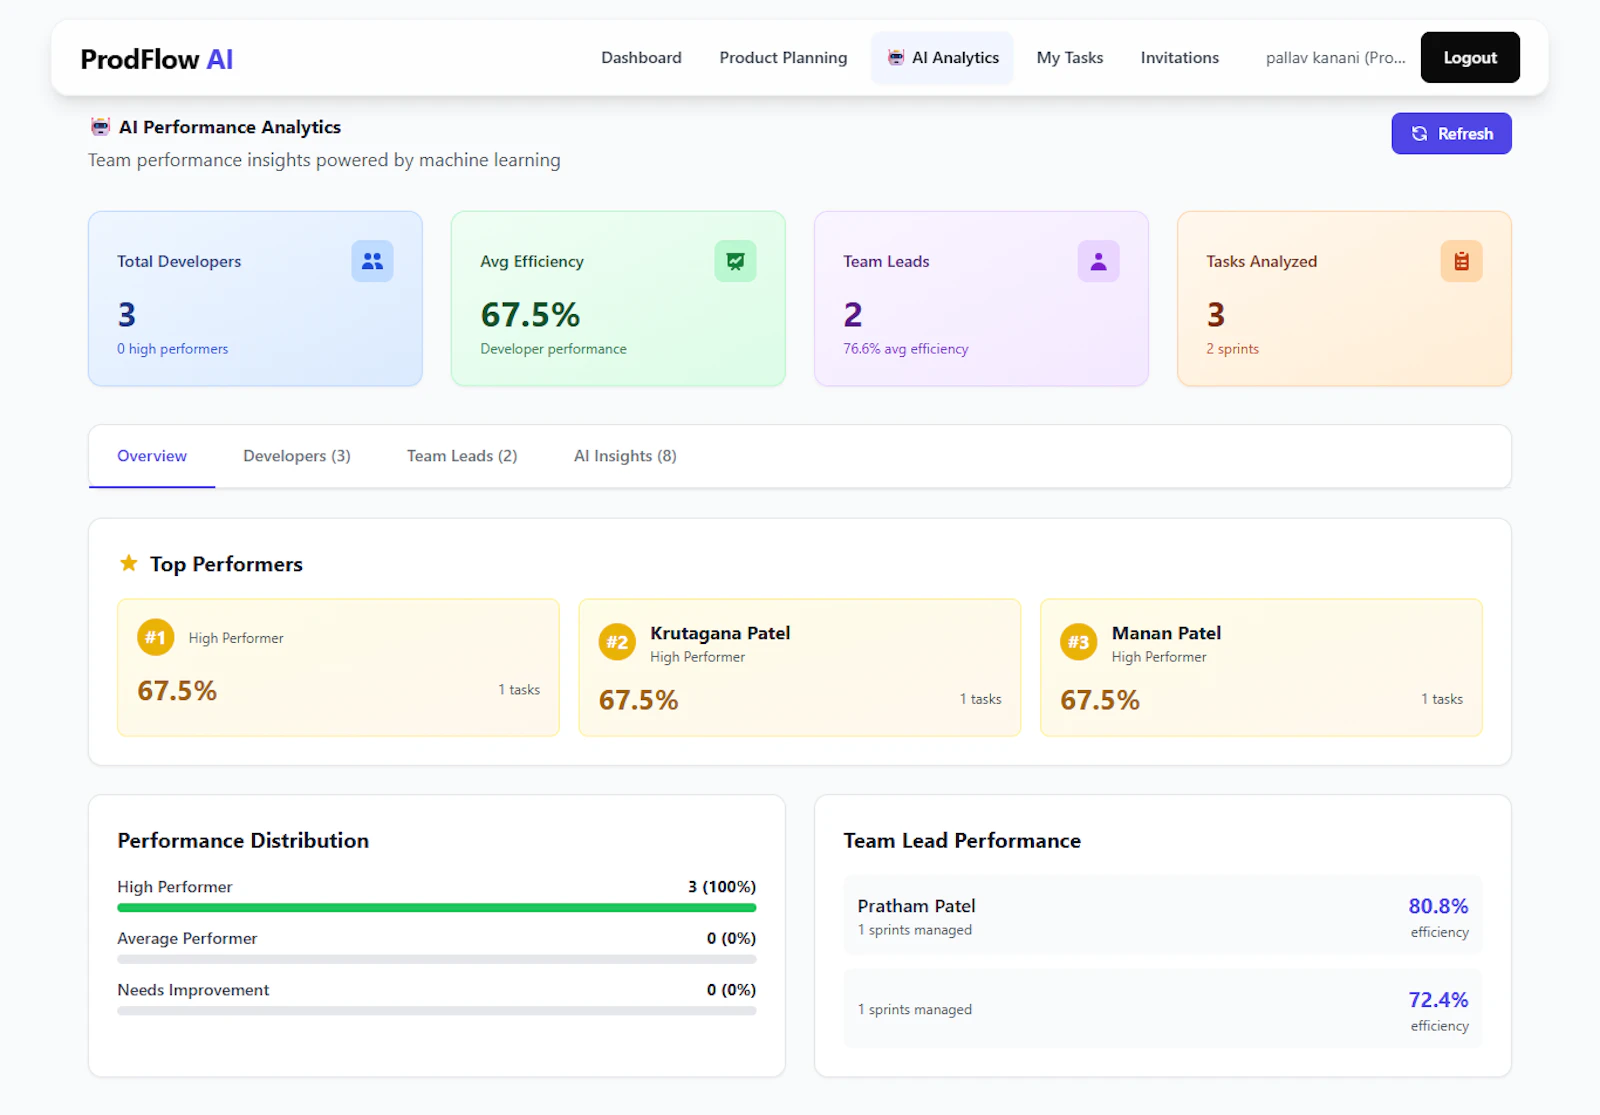Click the robot icon next to AI Performance Analytics
This screenshot has height=1115, width=1600.
[x=99, y=127]
